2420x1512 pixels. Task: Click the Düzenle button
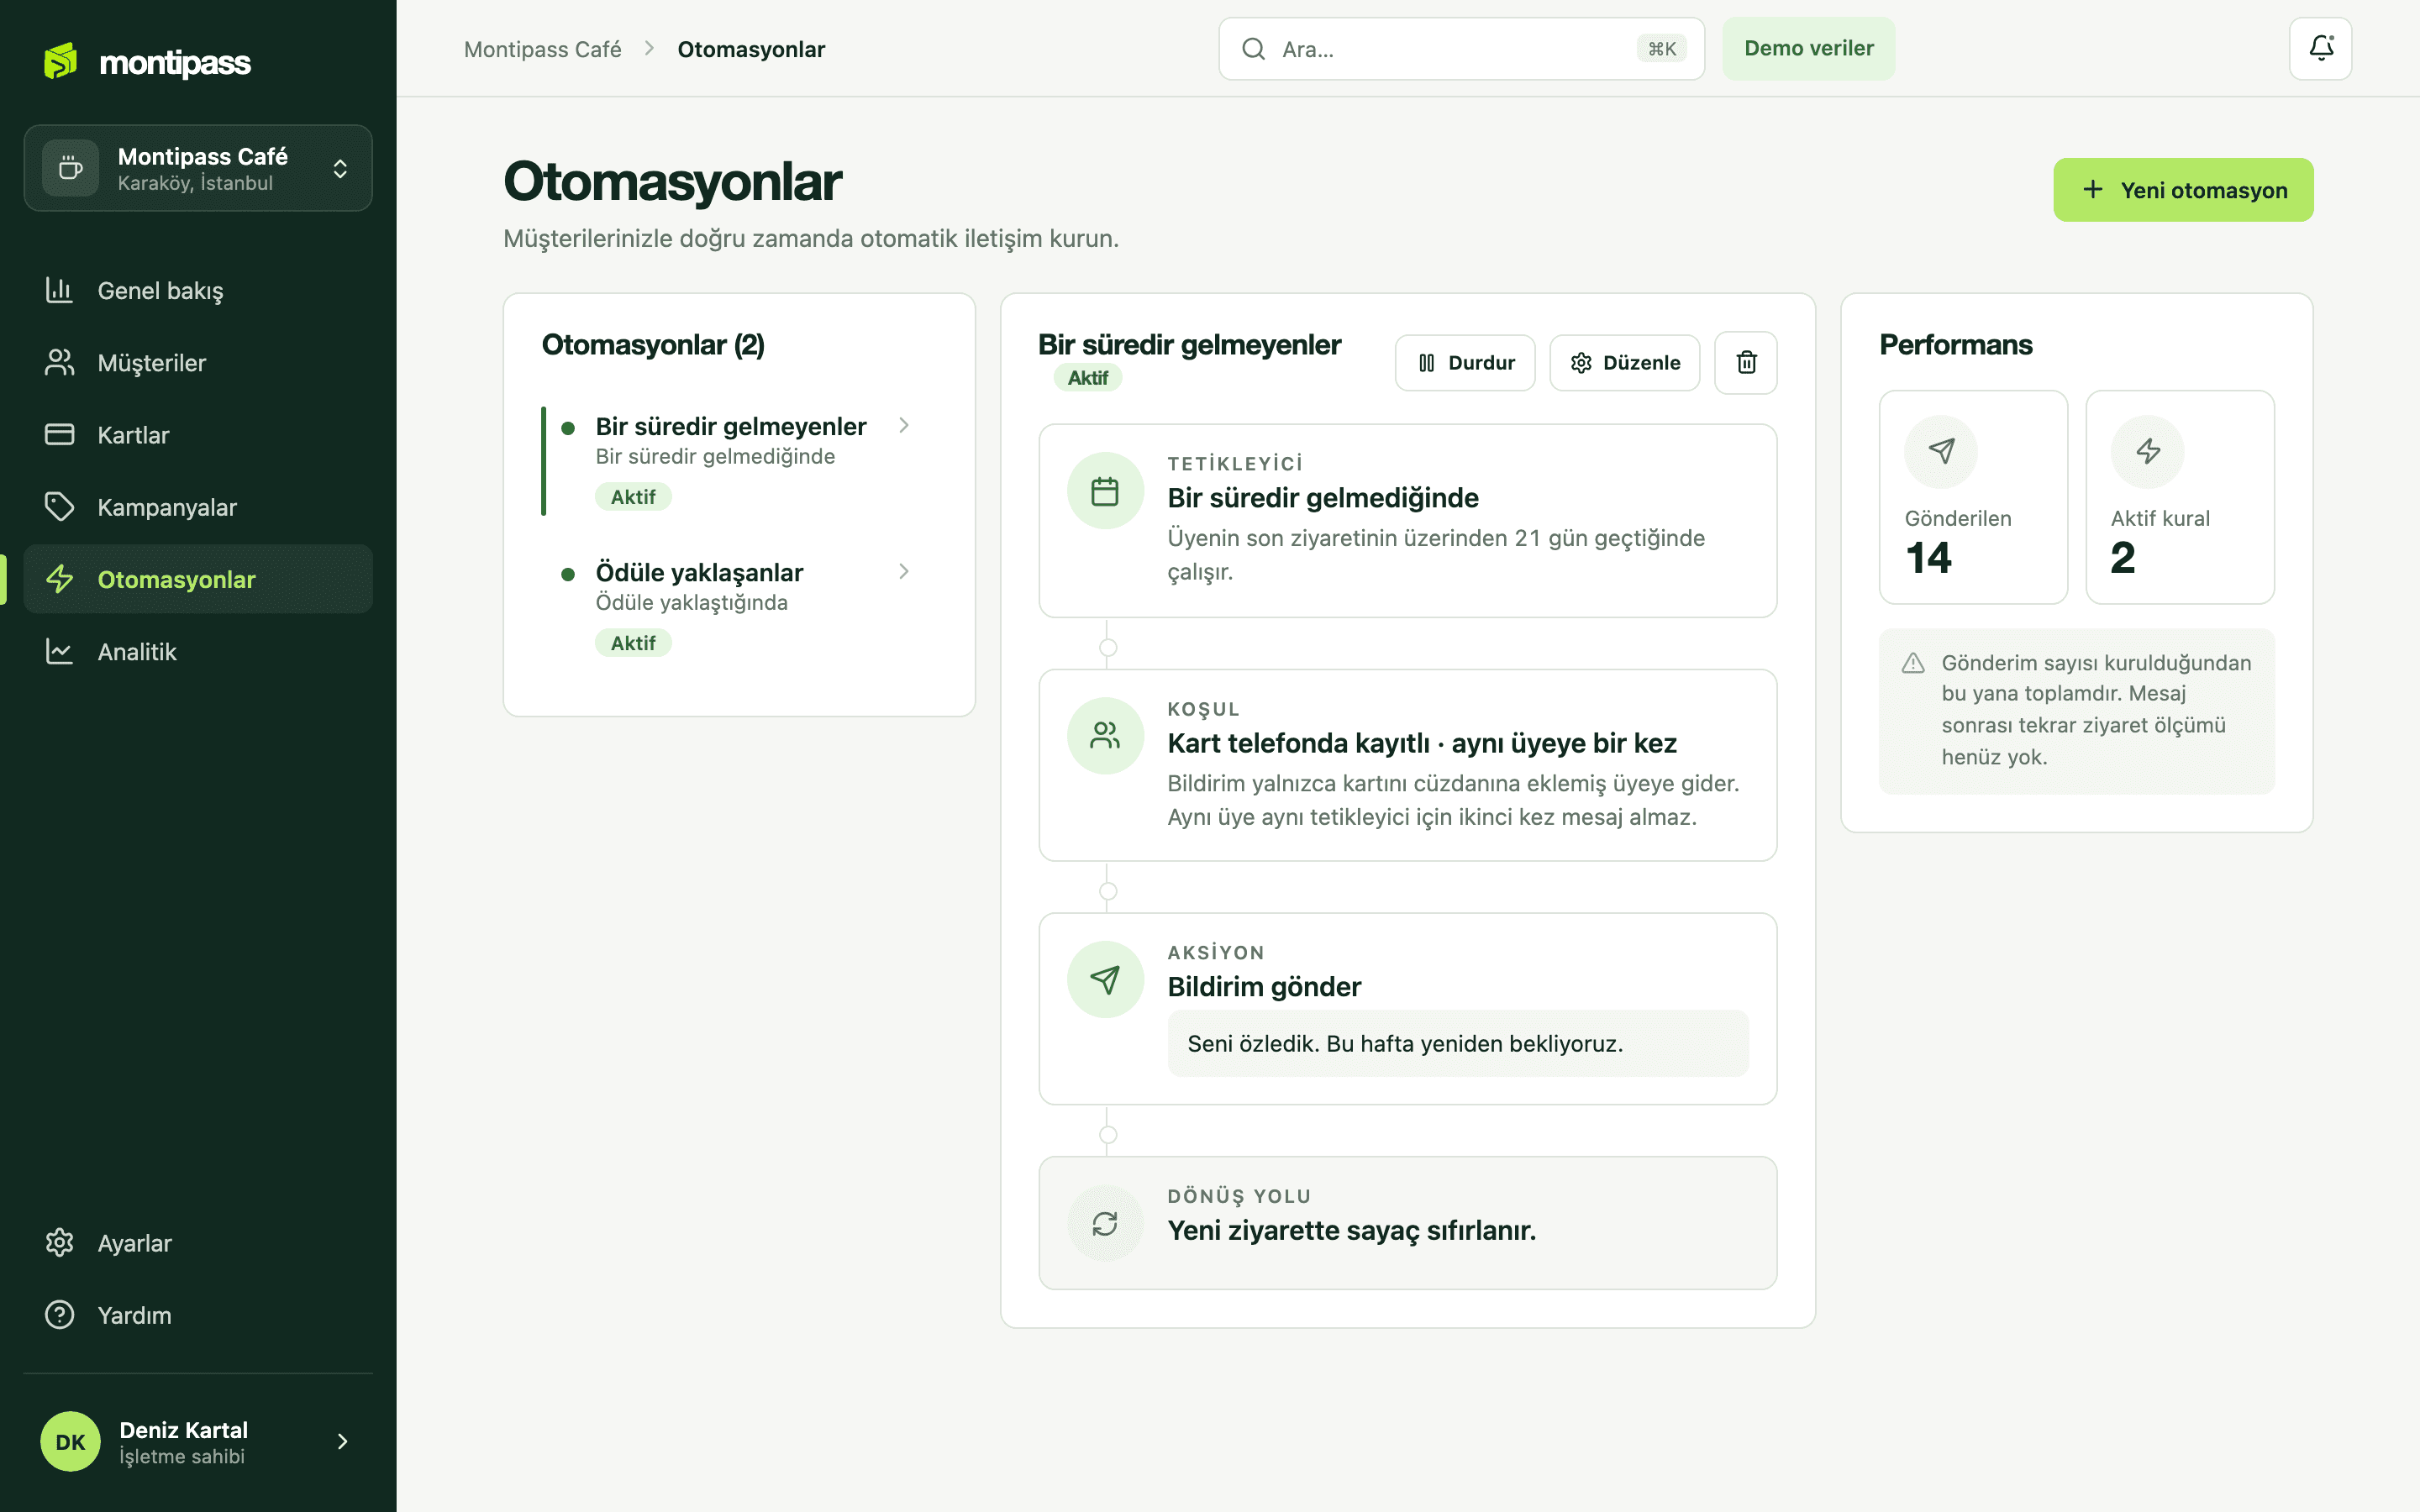click(1624, 362)
